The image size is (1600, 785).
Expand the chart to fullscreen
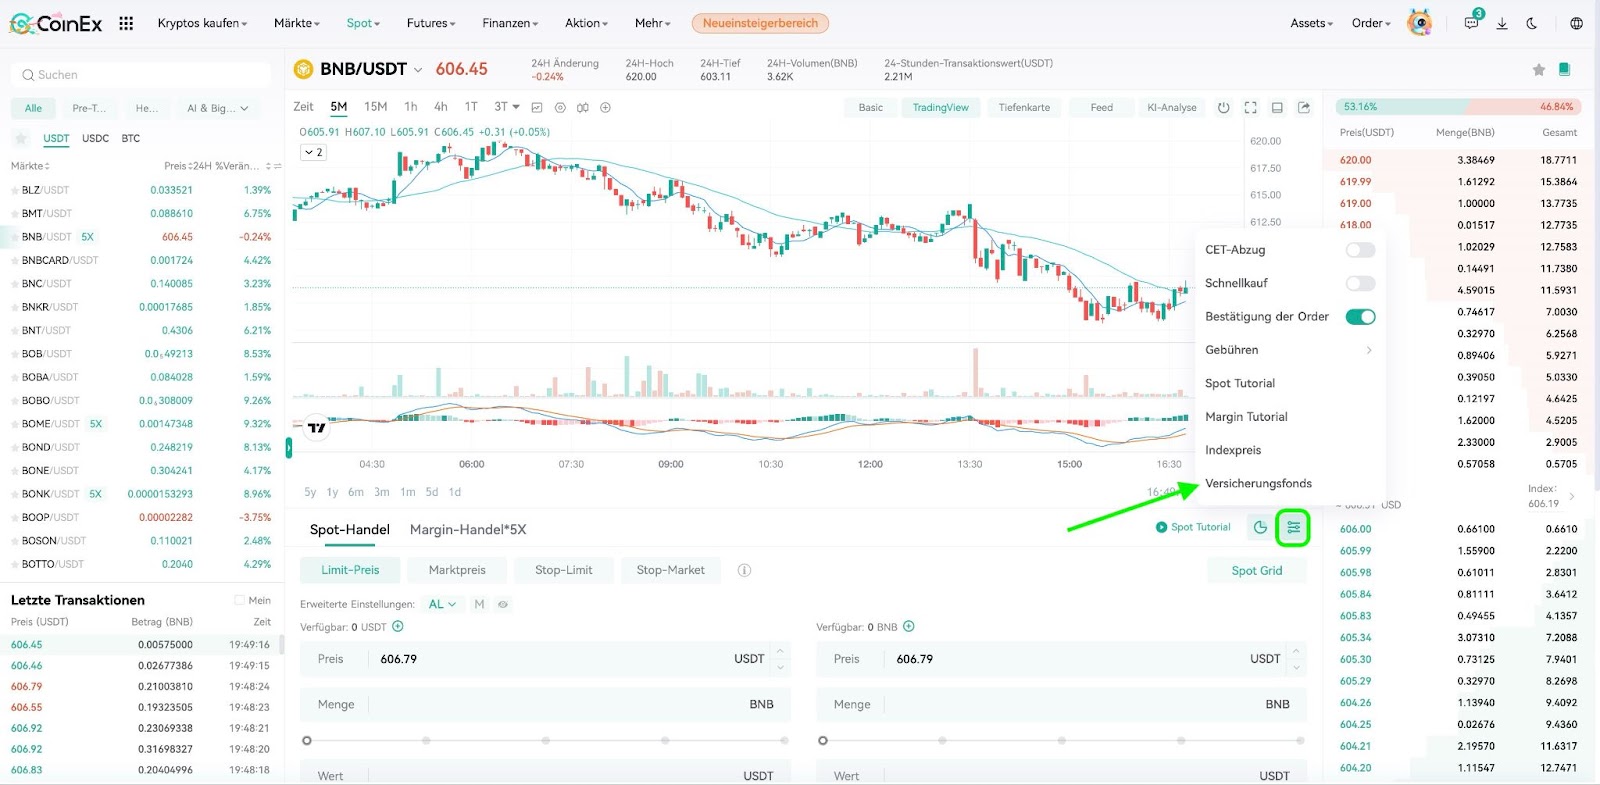click(1250, 107)
